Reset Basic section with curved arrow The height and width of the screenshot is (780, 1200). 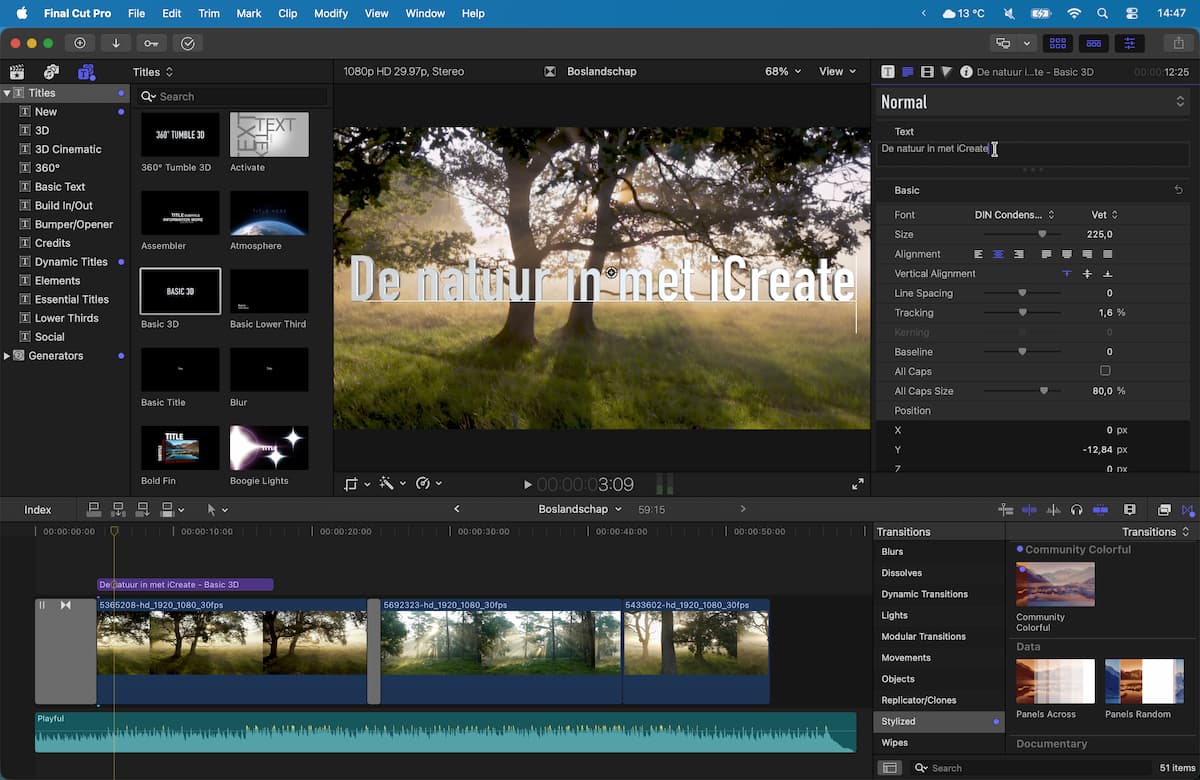tap(1178, 190)
